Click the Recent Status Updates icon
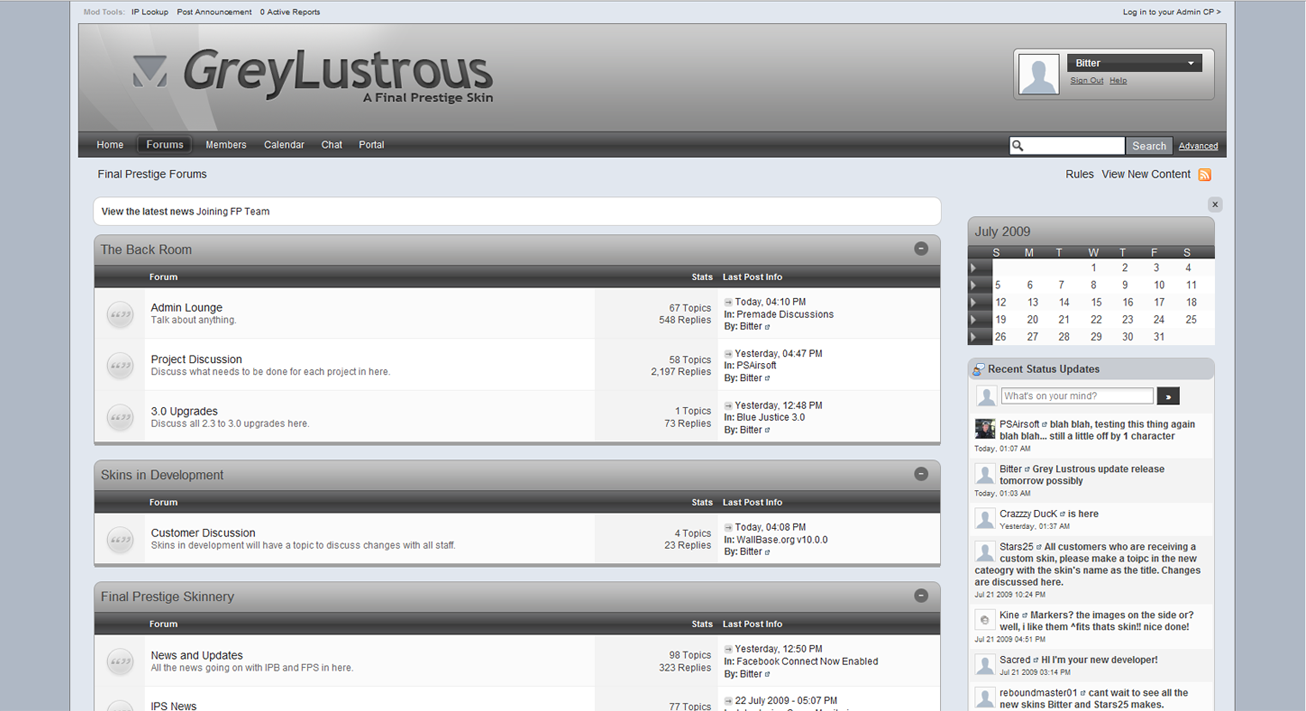The width and height of the screenshot is (1306, 711). 979,370
